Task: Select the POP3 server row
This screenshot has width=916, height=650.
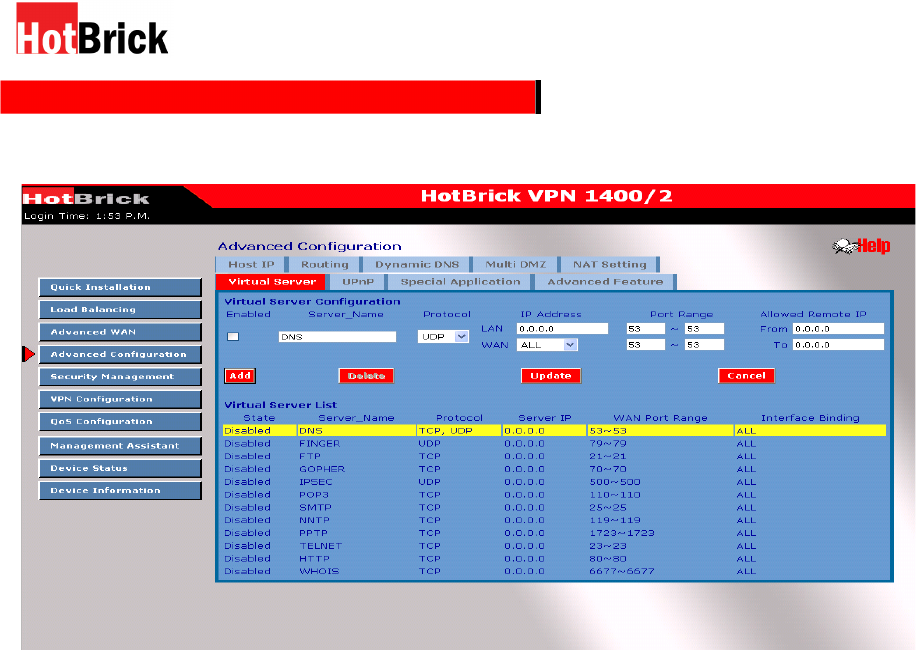Action: pos(554,495)
